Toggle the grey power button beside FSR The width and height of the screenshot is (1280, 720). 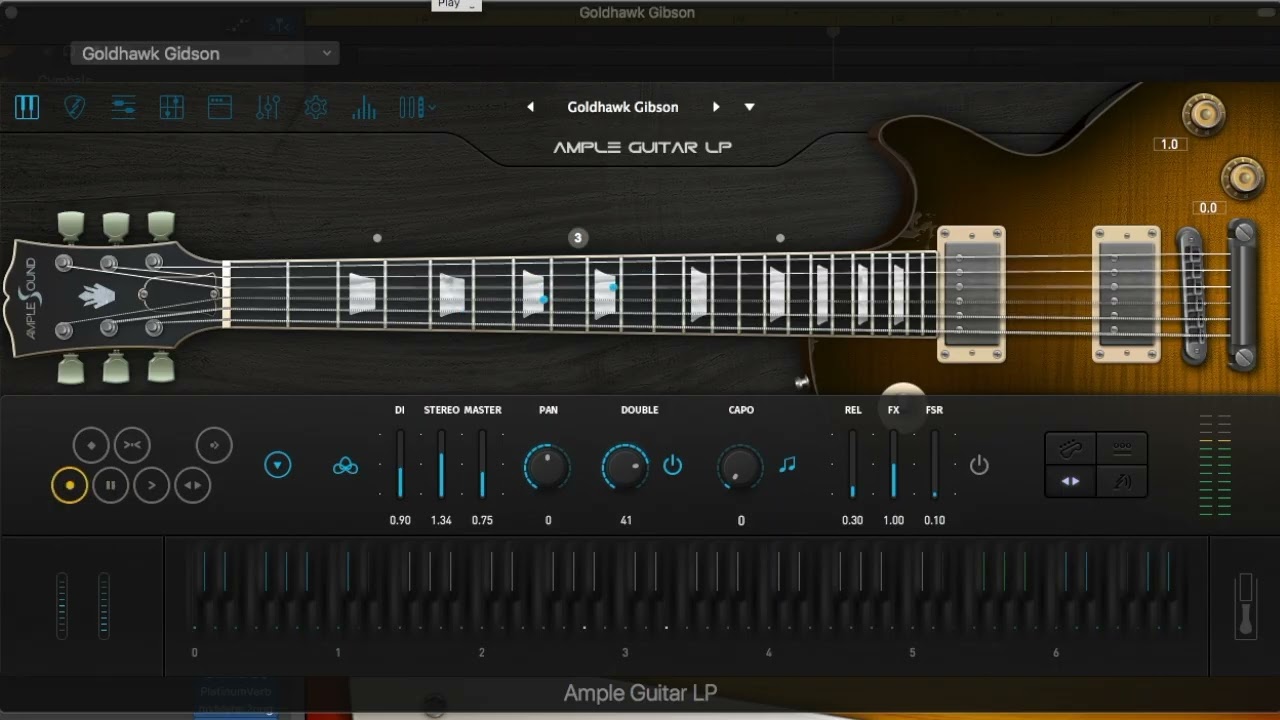point(979,465)
